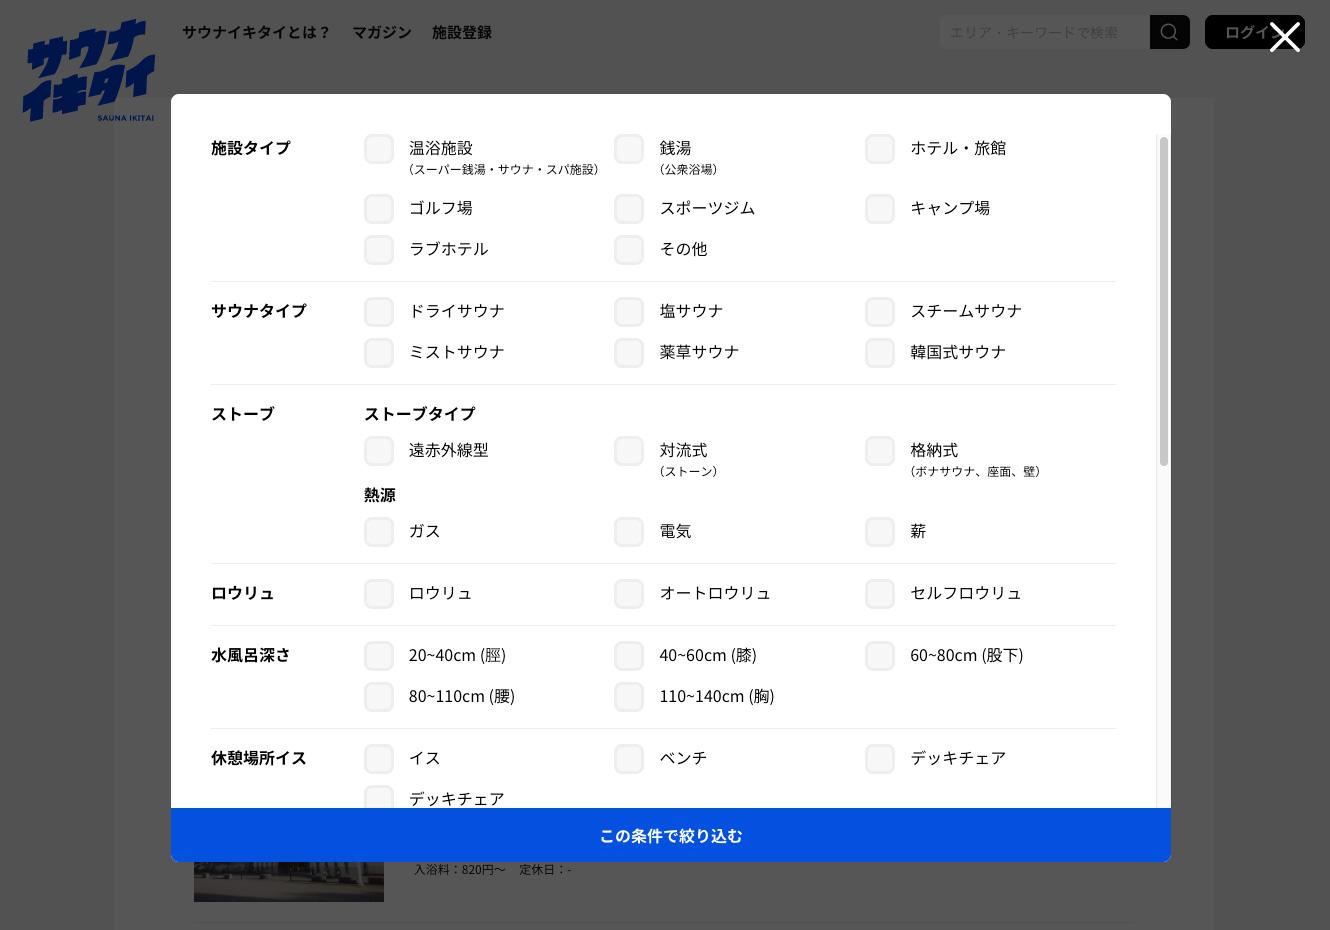Tick the ミストサウナ checkbox

379,353
